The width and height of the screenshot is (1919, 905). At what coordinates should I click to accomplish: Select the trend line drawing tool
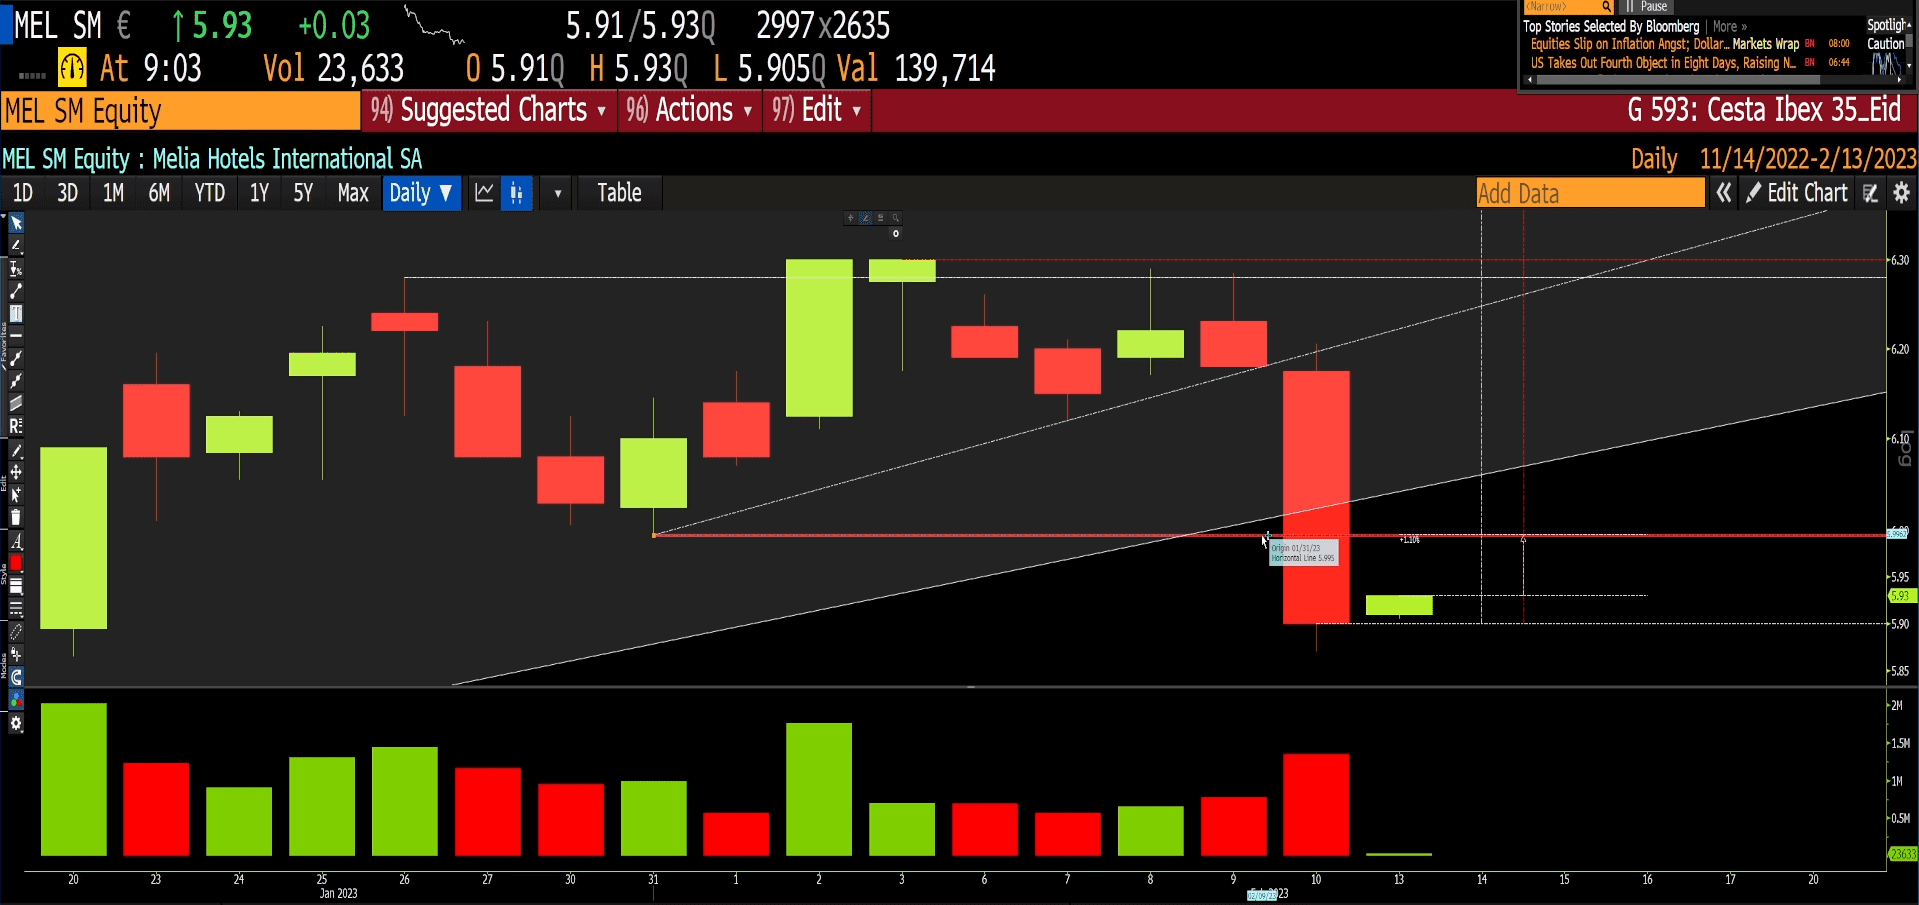click(16, 291)
